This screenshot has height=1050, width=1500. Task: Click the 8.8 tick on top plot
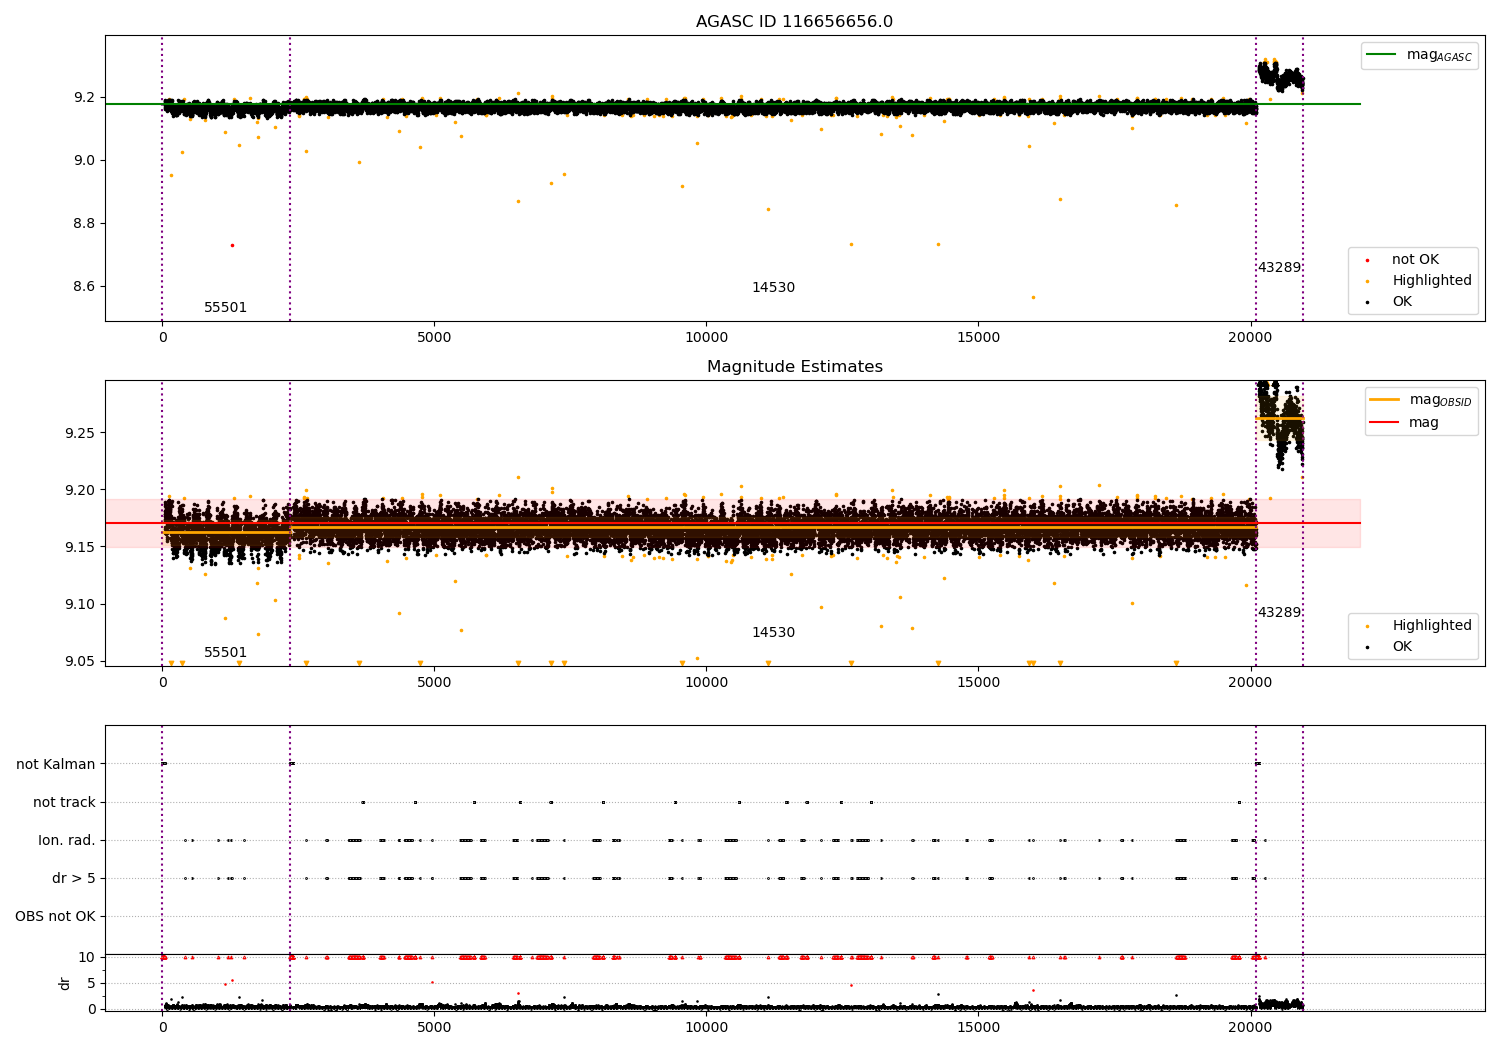[84, 223]
